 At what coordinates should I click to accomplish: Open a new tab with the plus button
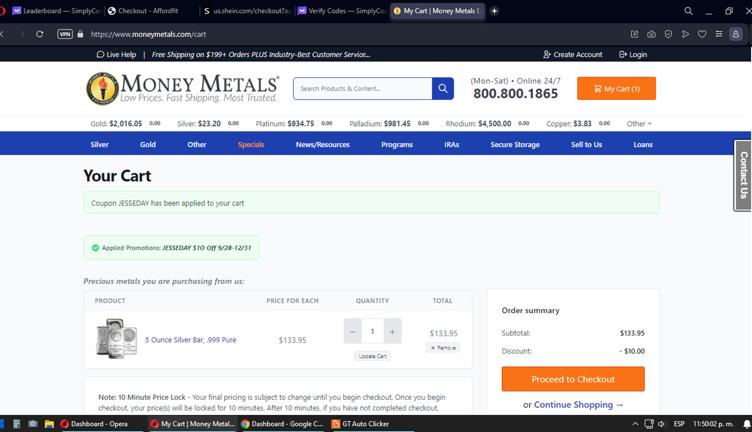[x=494, y=11]
